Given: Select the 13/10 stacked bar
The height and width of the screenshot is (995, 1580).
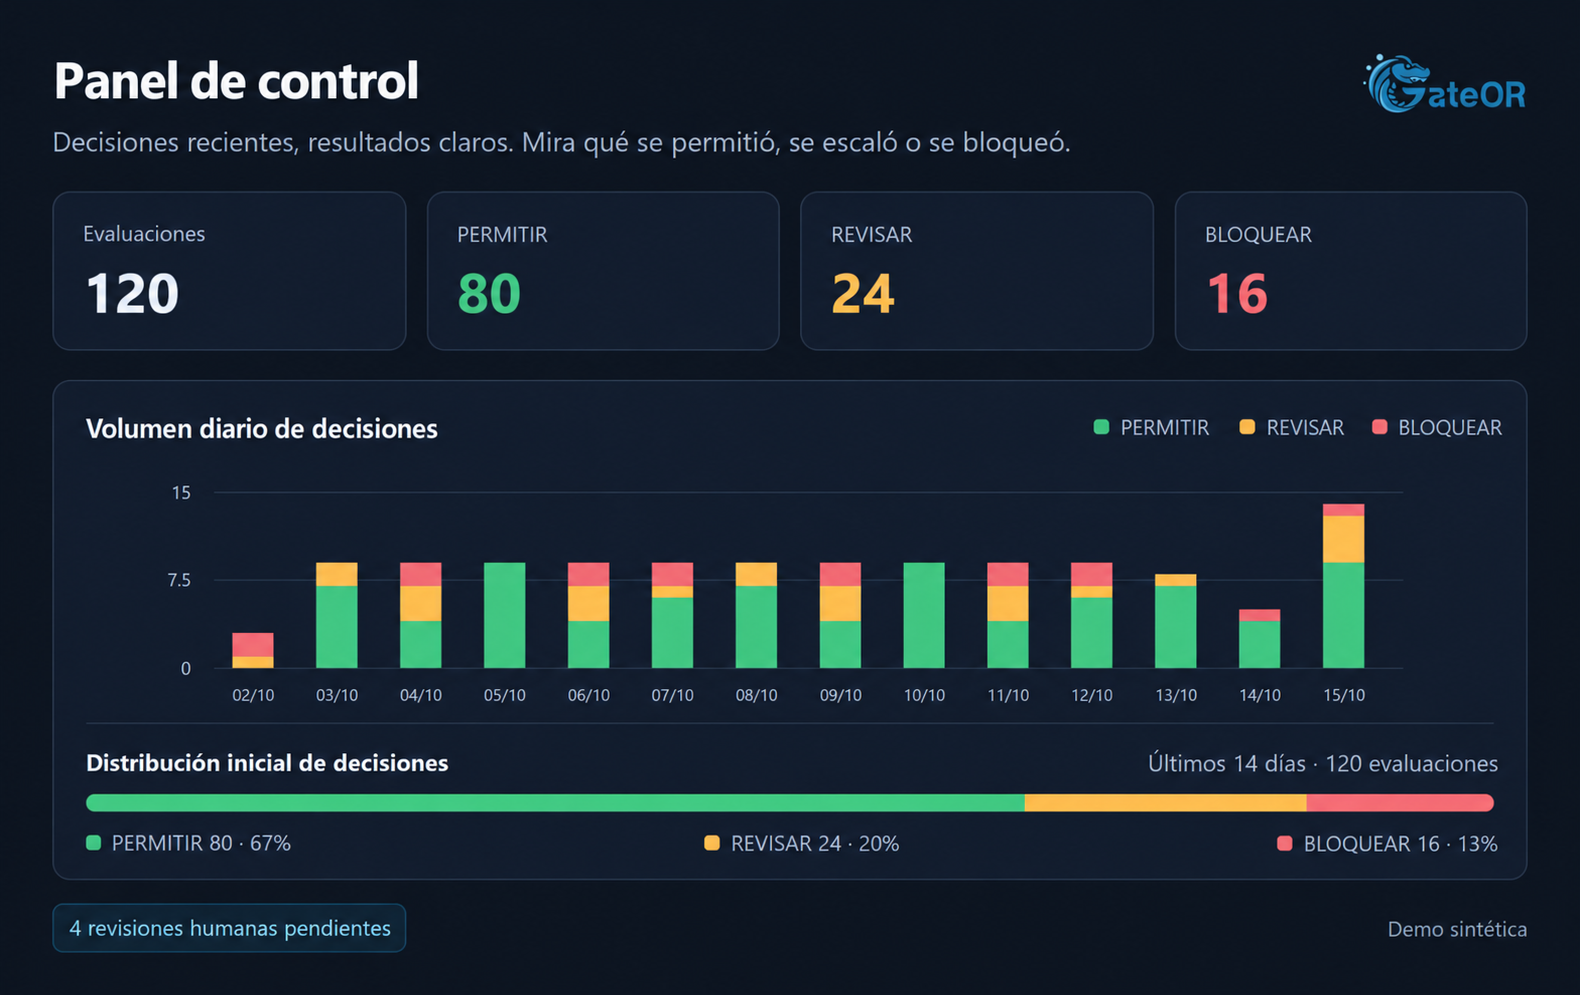Looking at the screenshot, I should (1176, 621).
